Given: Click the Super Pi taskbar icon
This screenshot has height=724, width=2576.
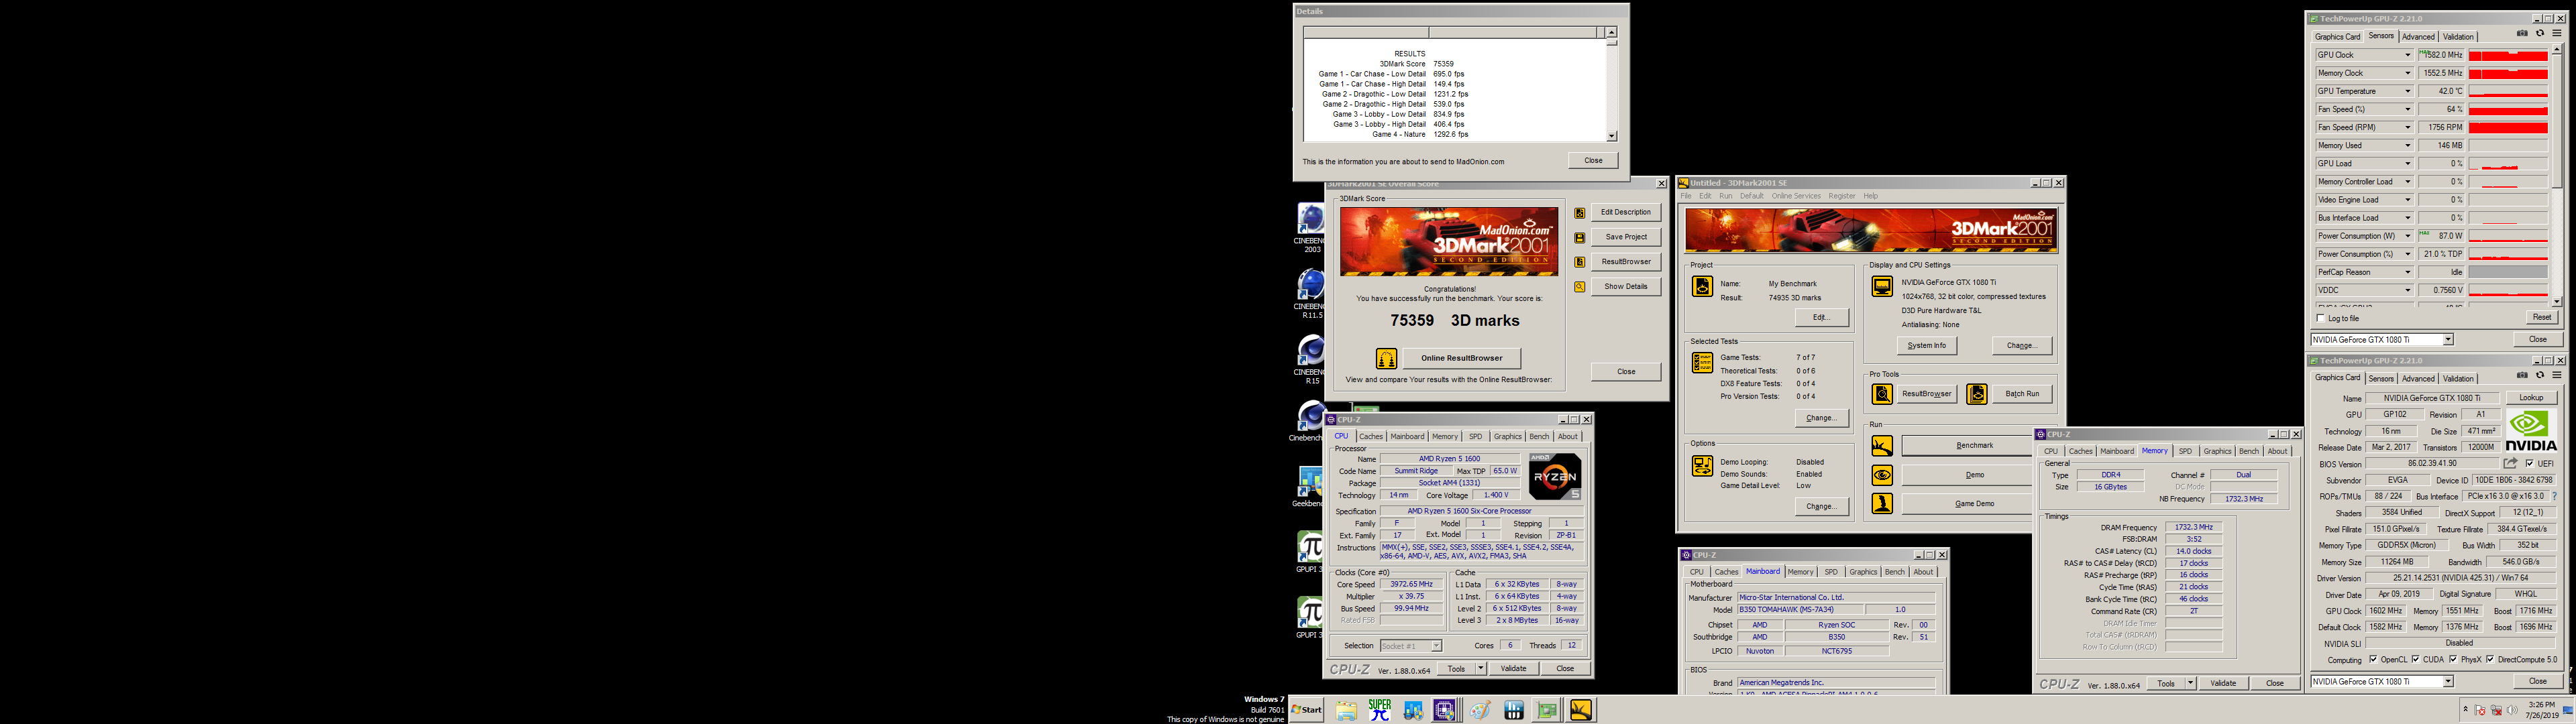Looking at the screenshot, I should tap(1380, 710).
